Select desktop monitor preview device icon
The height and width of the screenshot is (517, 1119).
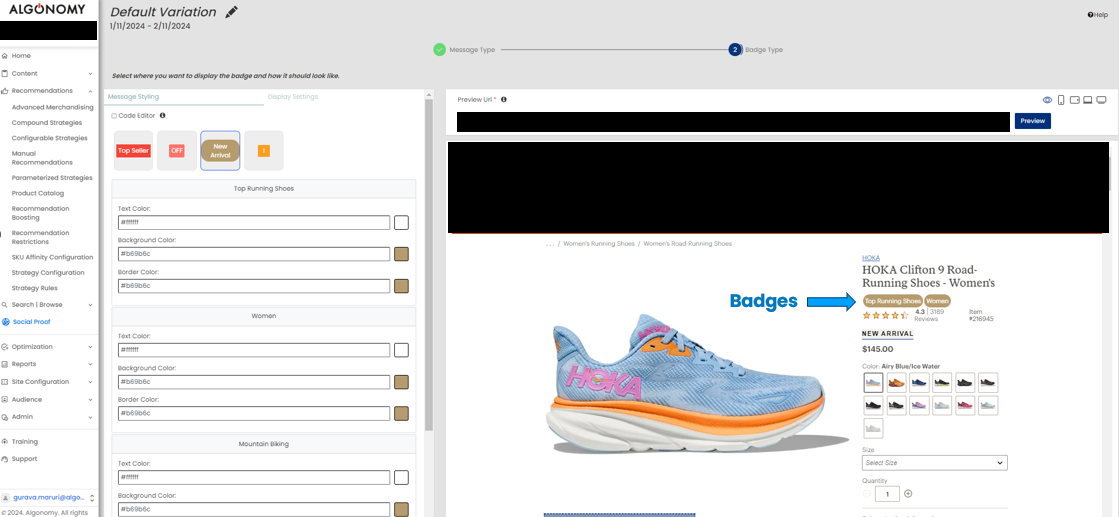tap(1101, 100)
